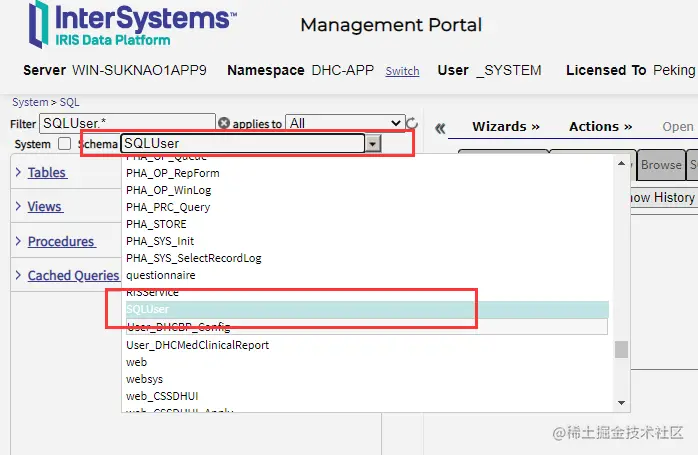The height and width of the screenshot is (455, 698).
Task: Click the Show History tab
Action: pos(662,197)
